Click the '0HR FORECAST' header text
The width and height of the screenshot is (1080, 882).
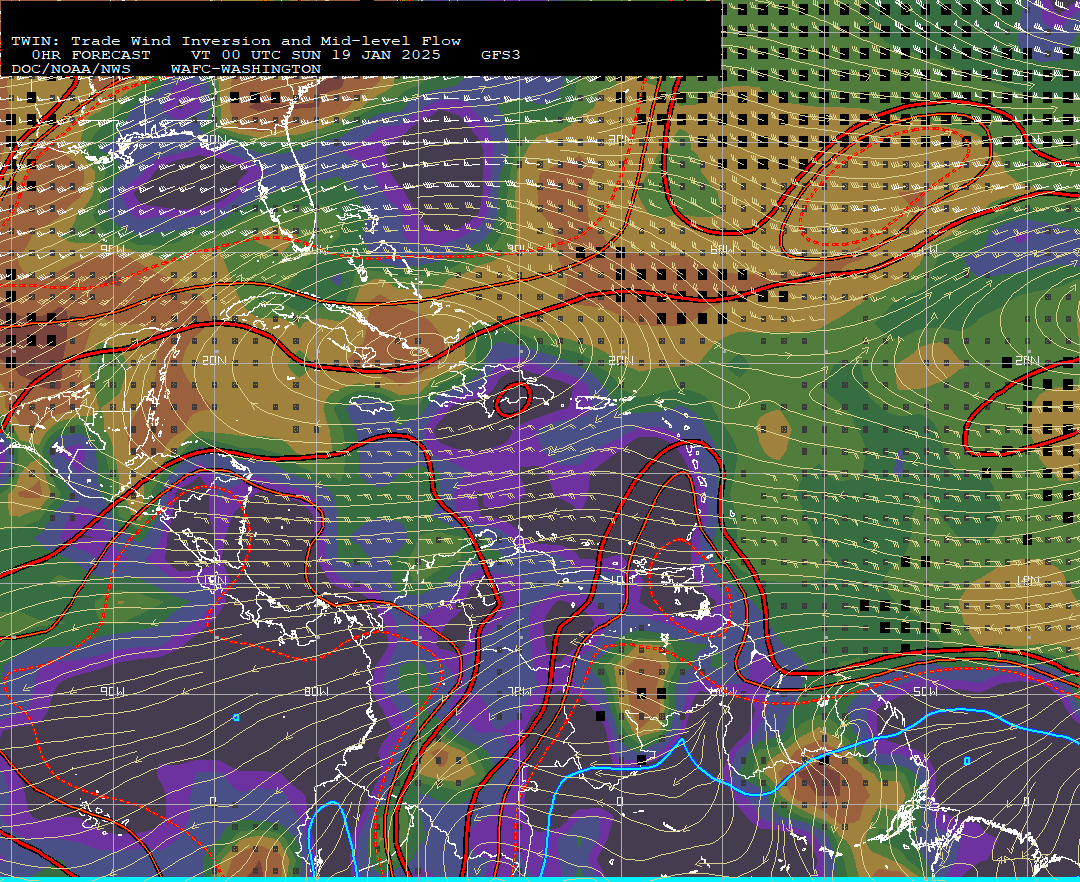[91, 55]
